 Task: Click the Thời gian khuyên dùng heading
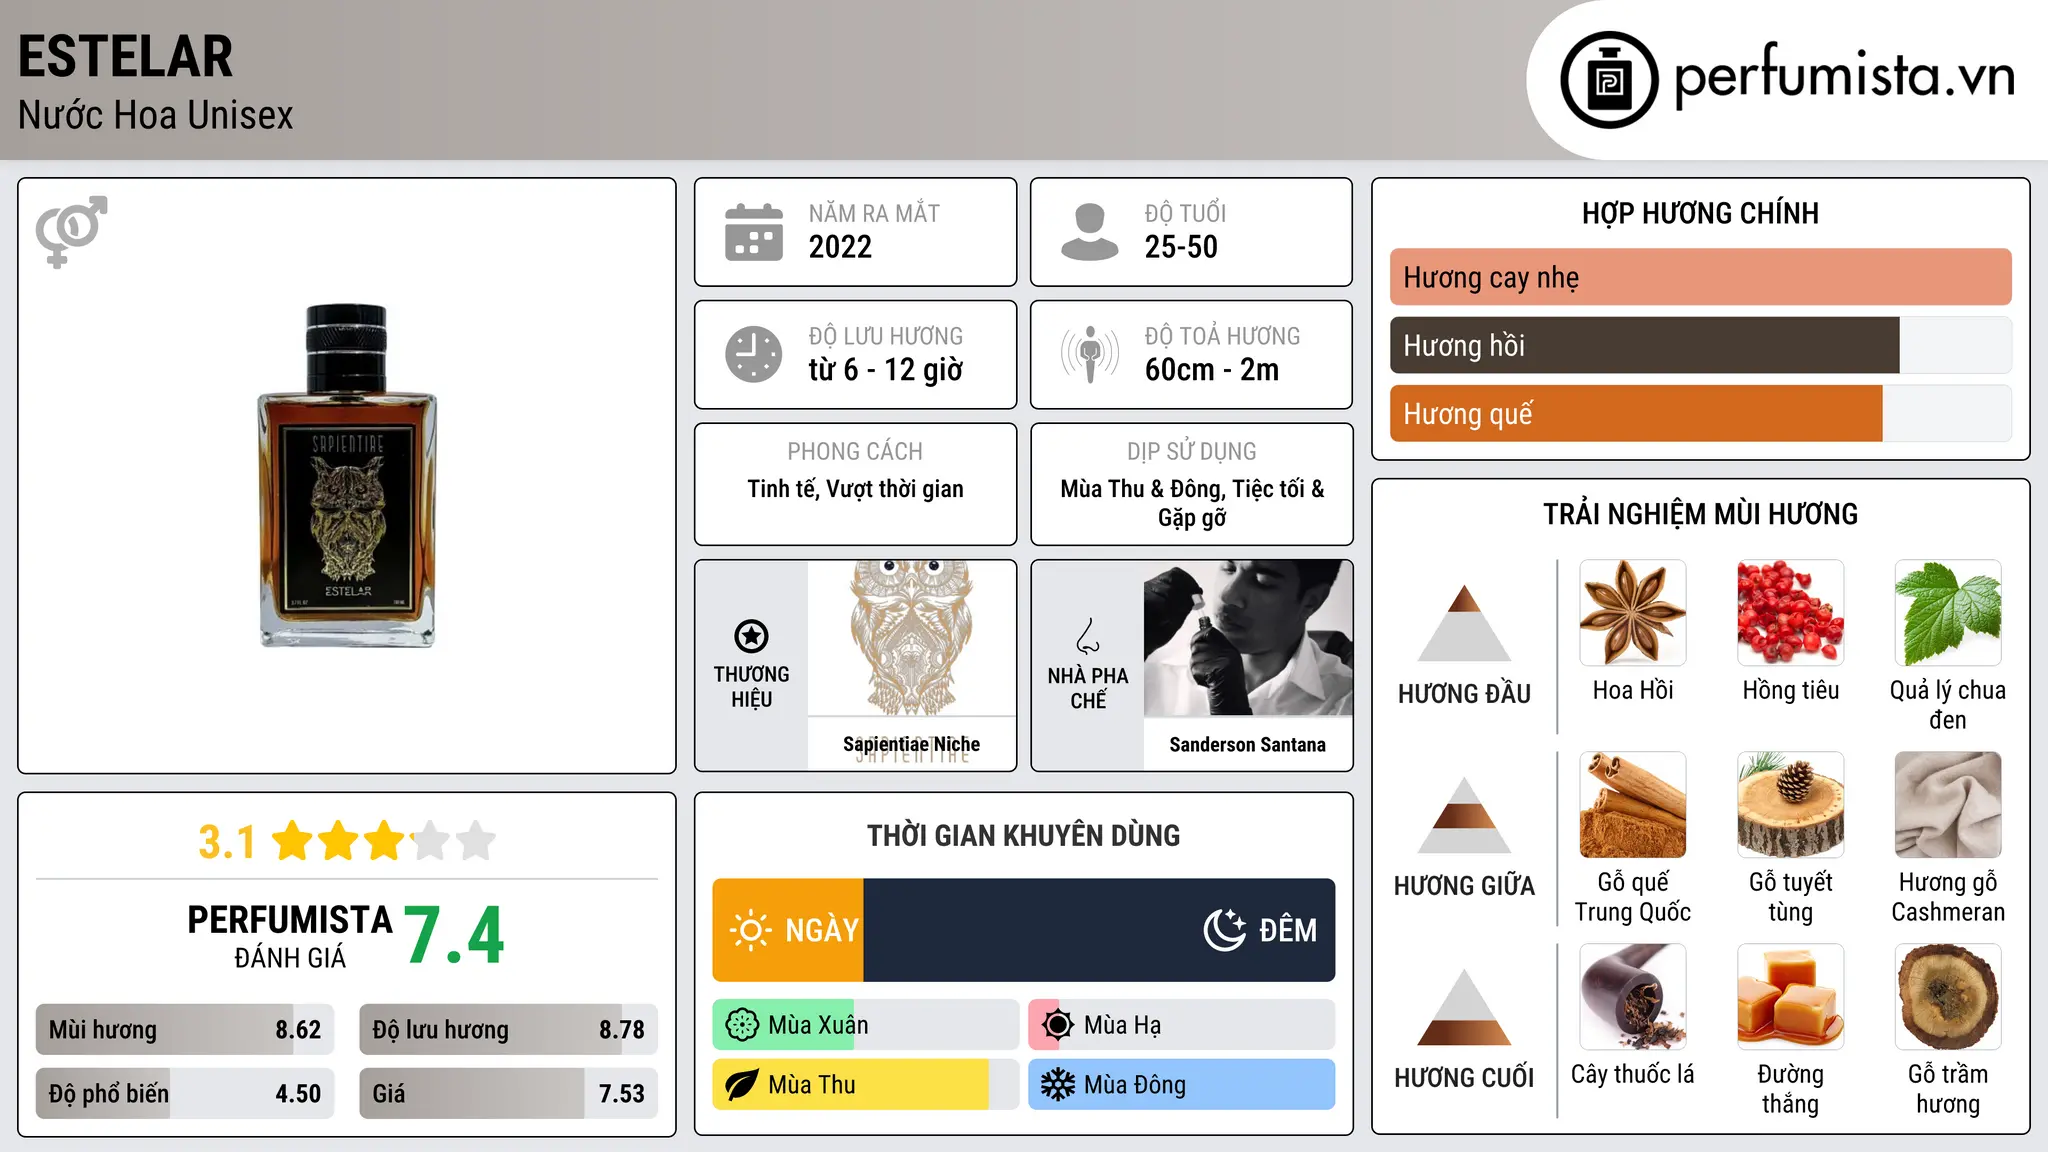click(1023, 836)
